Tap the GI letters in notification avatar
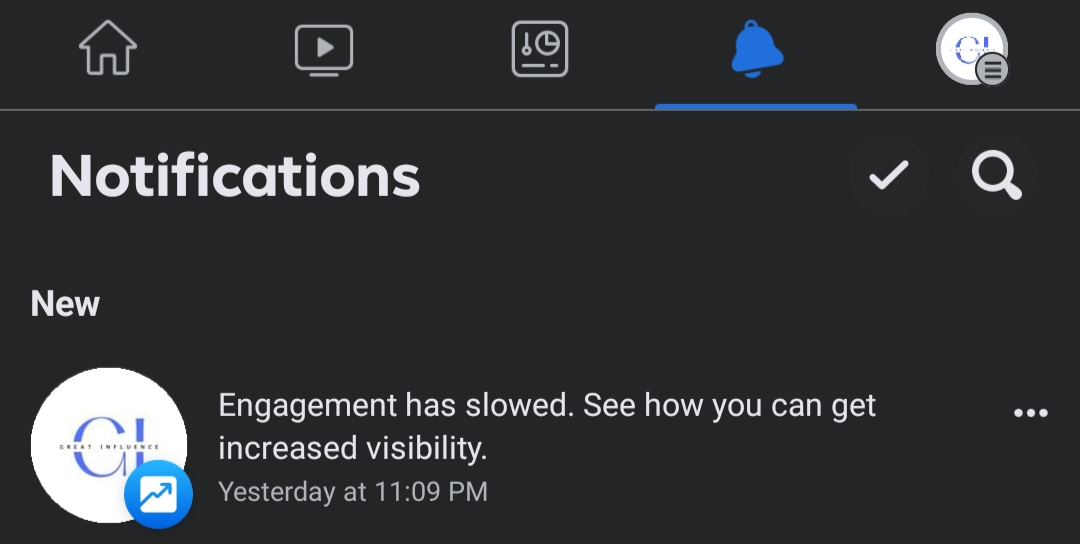 [x=109, y=446]
